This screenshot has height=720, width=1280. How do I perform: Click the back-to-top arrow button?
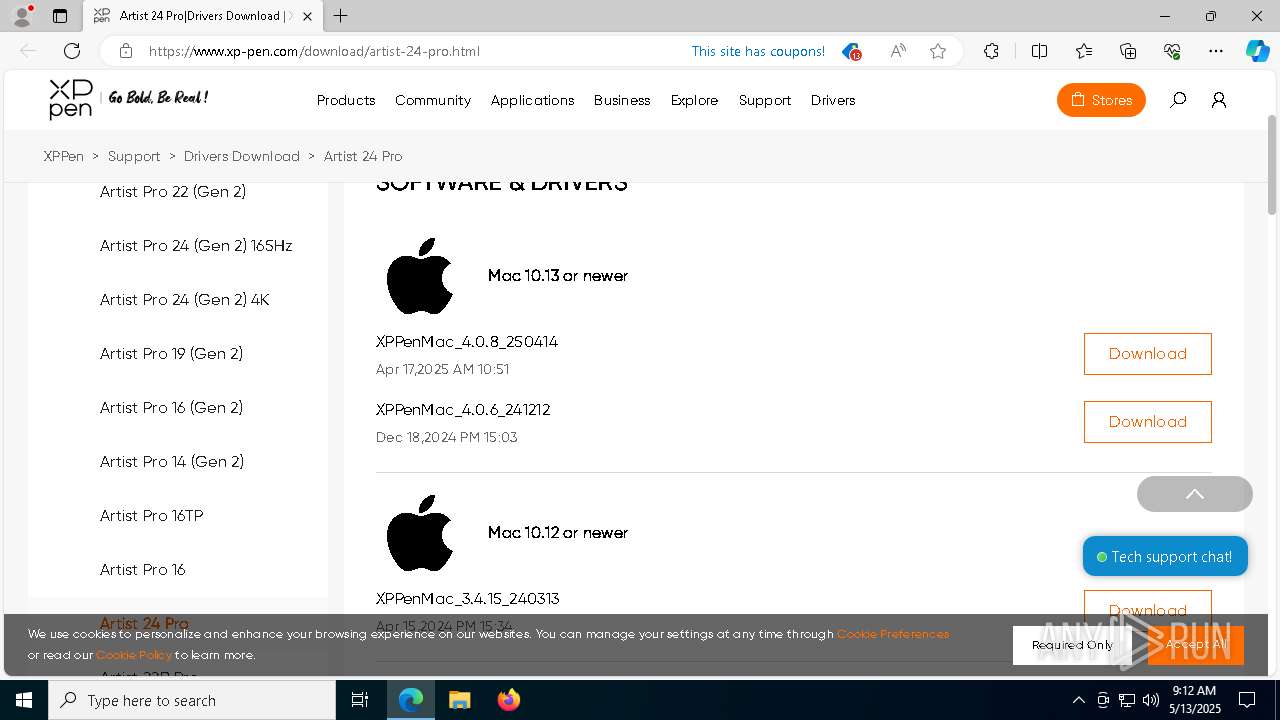coord(1194,494)
